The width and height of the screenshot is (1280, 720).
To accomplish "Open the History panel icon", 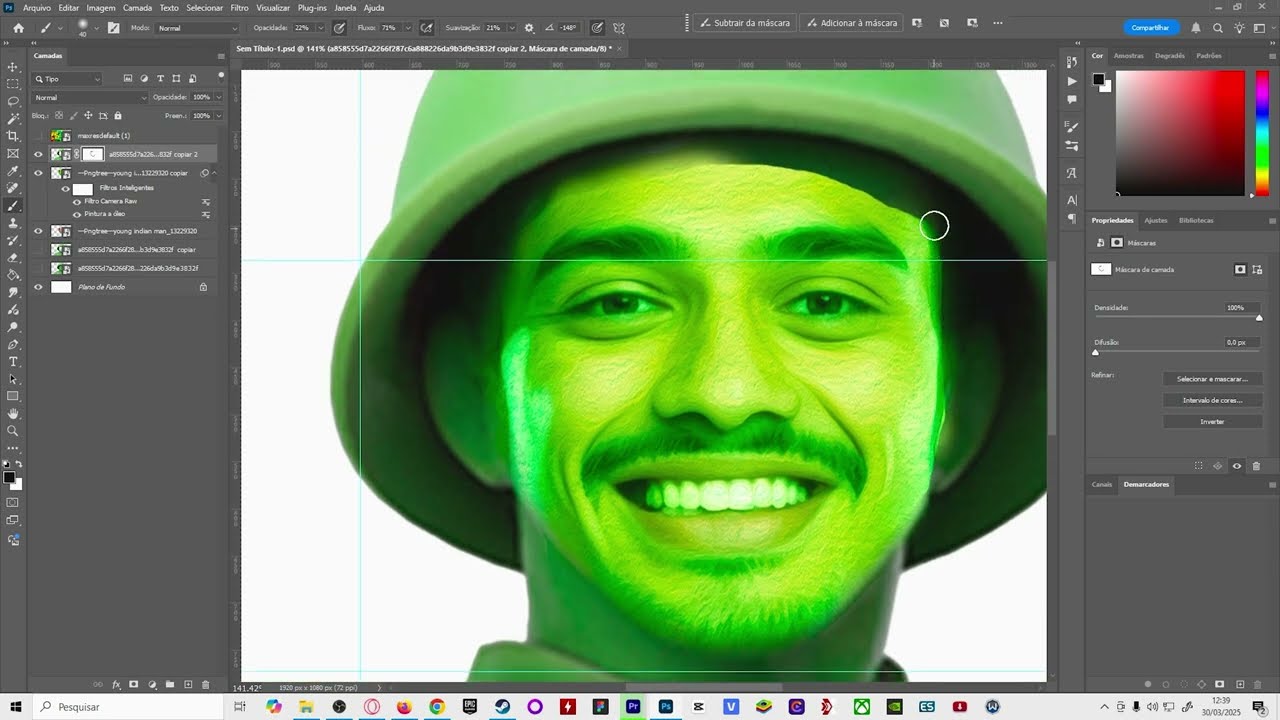I will 1073,63.
